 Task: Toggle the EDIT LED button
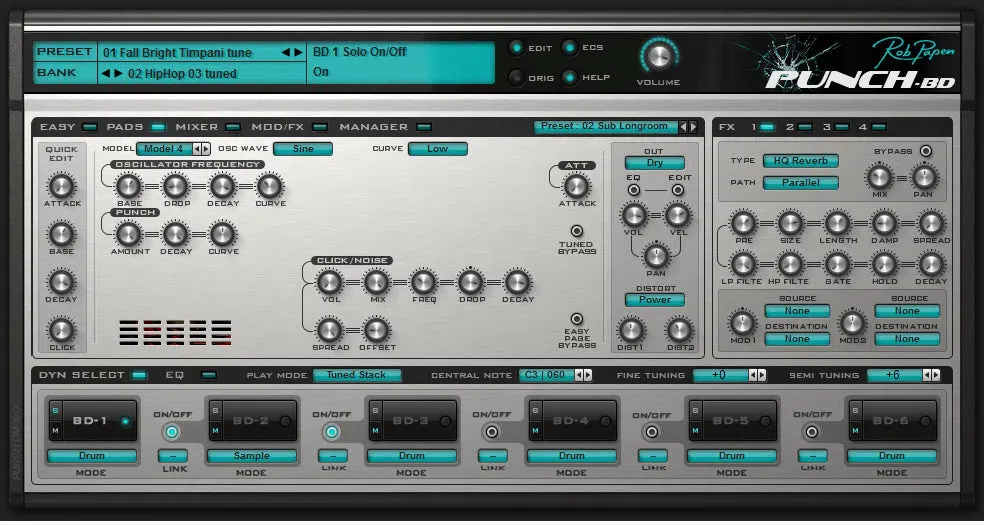coord(516,48)
